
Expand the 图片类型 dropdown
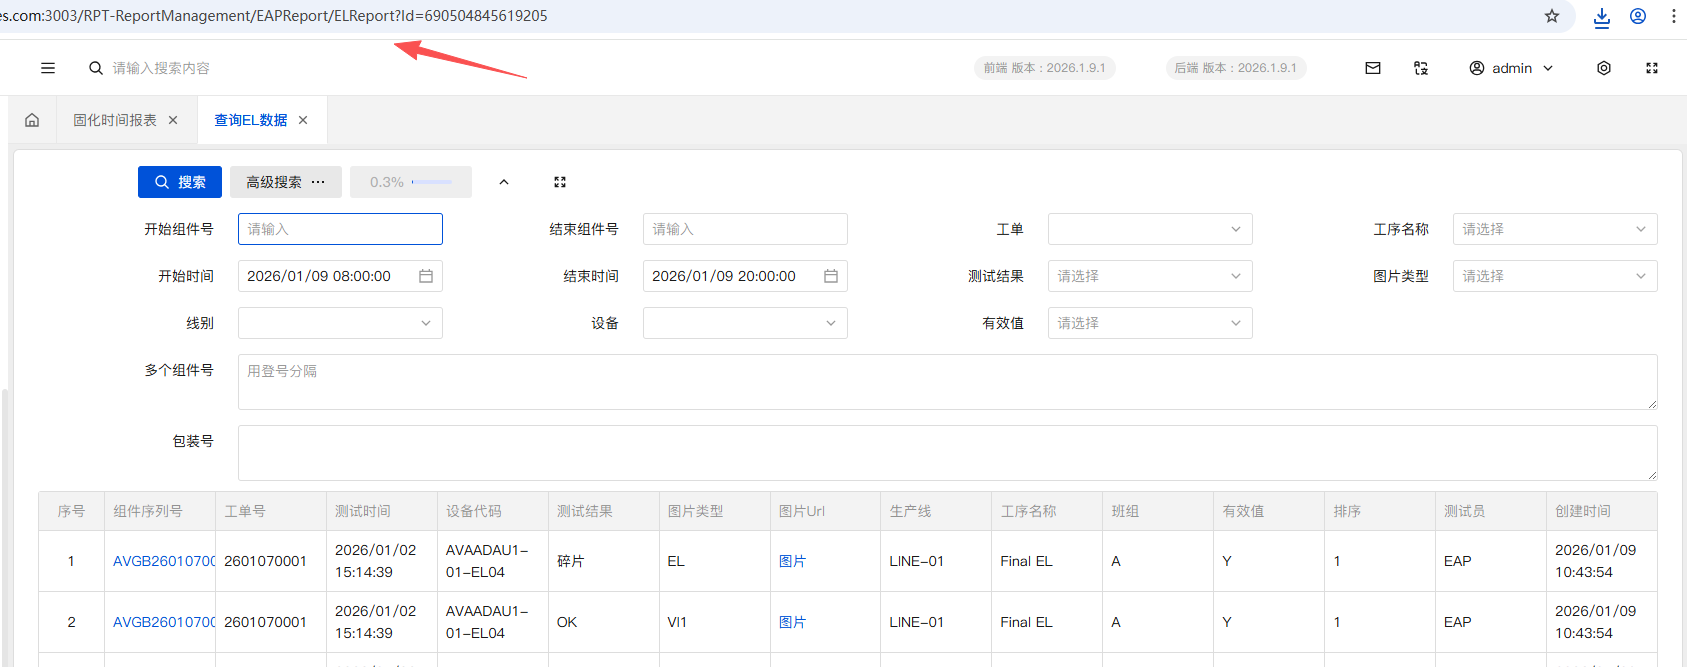[x=1555, y=276]
